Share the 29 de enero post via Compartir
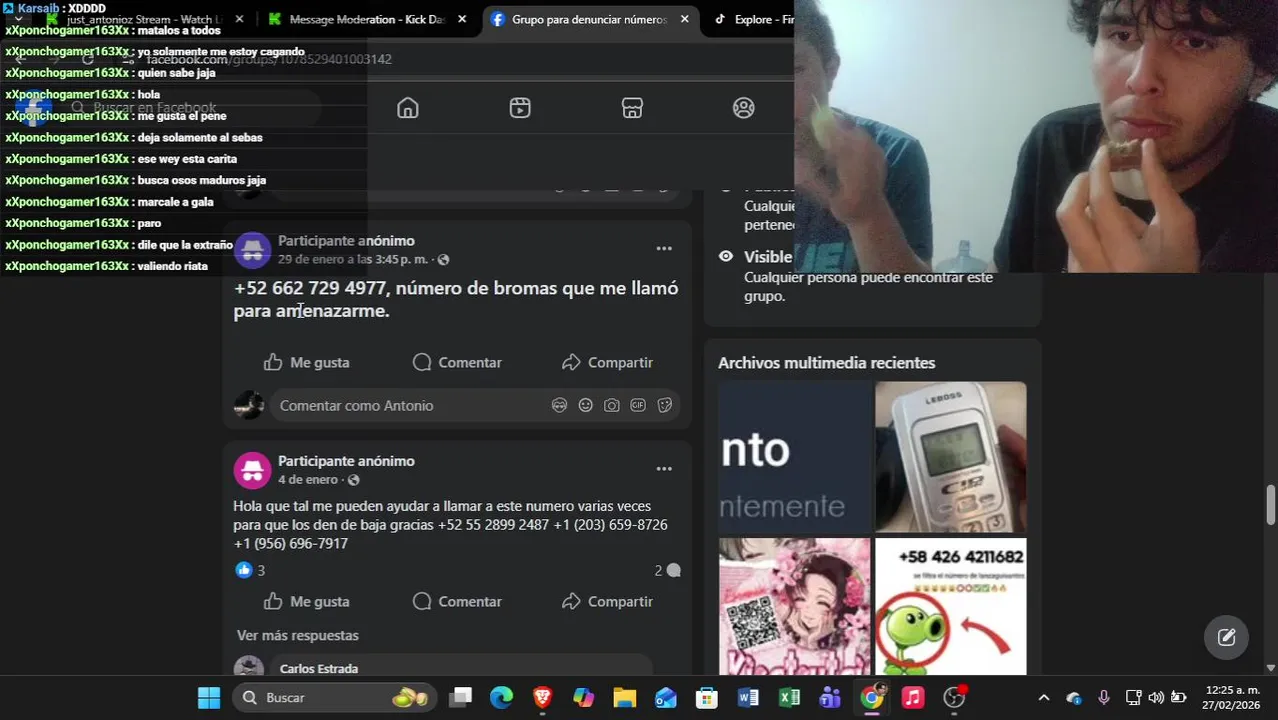This screenshot has height=720, width=1278. (607, 362)
